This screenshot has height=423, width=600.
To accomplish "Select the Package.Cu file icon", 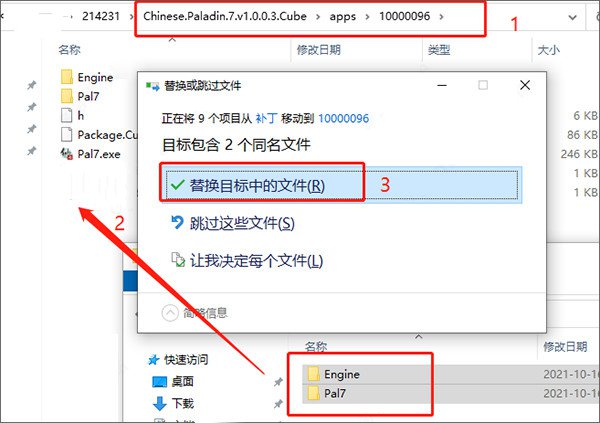I will click(67, 135).
